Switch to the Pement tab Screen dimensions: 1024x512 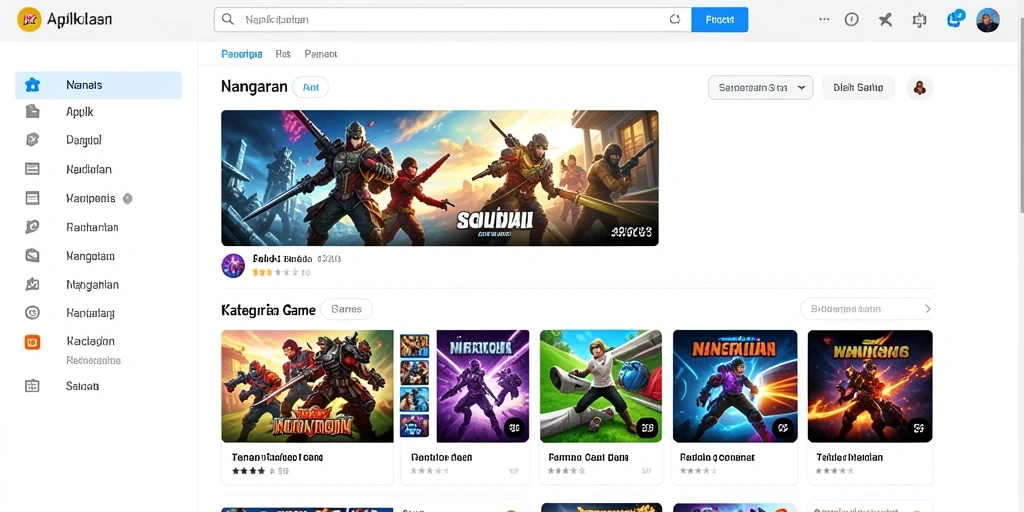tap(321, 54)
